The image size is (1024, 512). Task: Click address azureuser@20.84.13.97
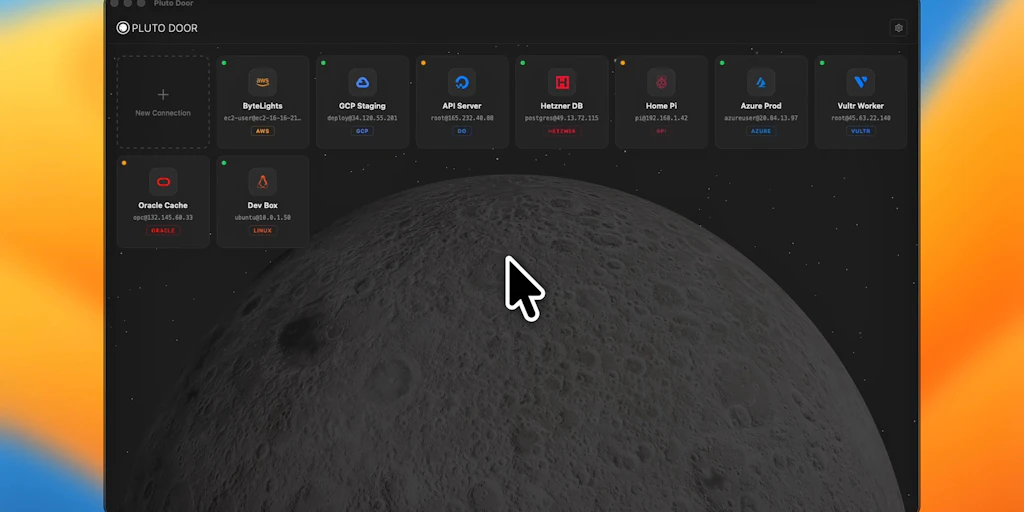click(x=761, y=118)
